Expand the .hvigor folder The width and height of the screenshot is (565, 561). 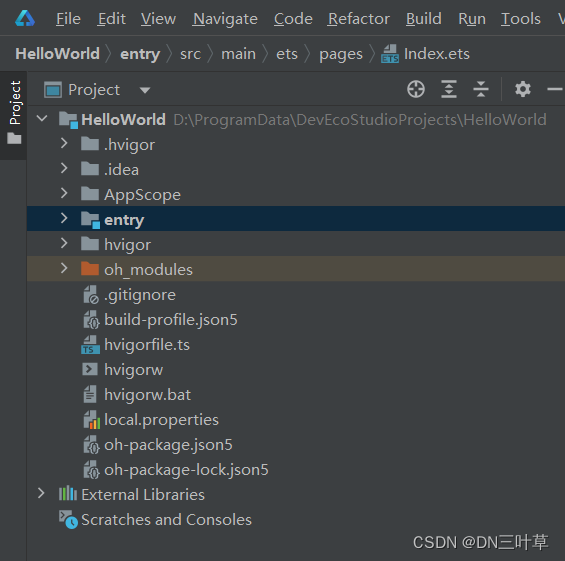tap(64, 143)
